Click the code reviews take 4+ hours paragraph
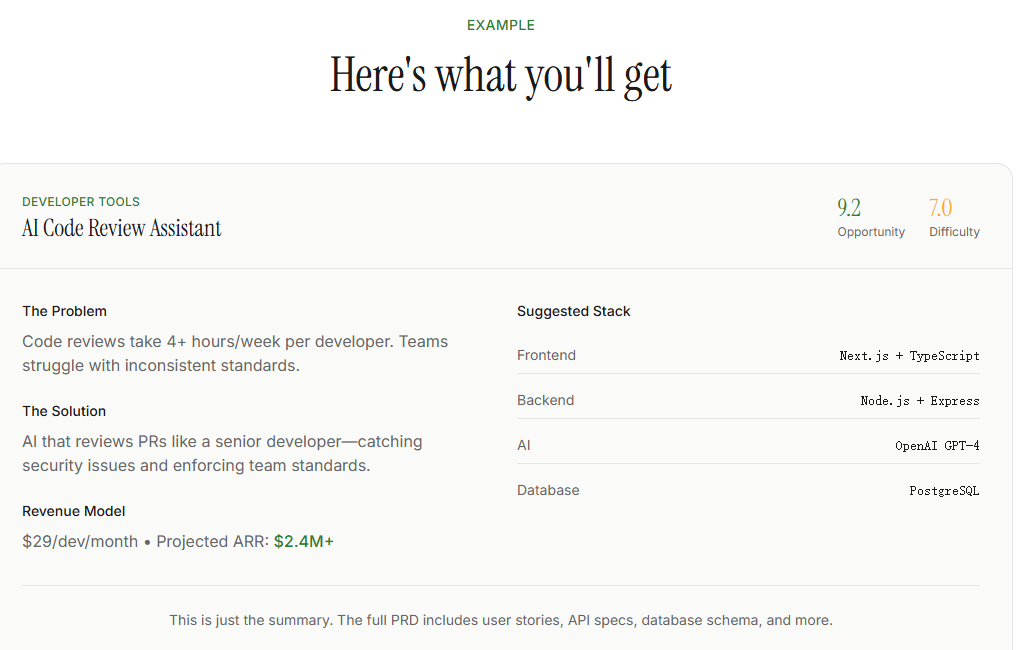The image size is (1020, 650). point(235,353)
